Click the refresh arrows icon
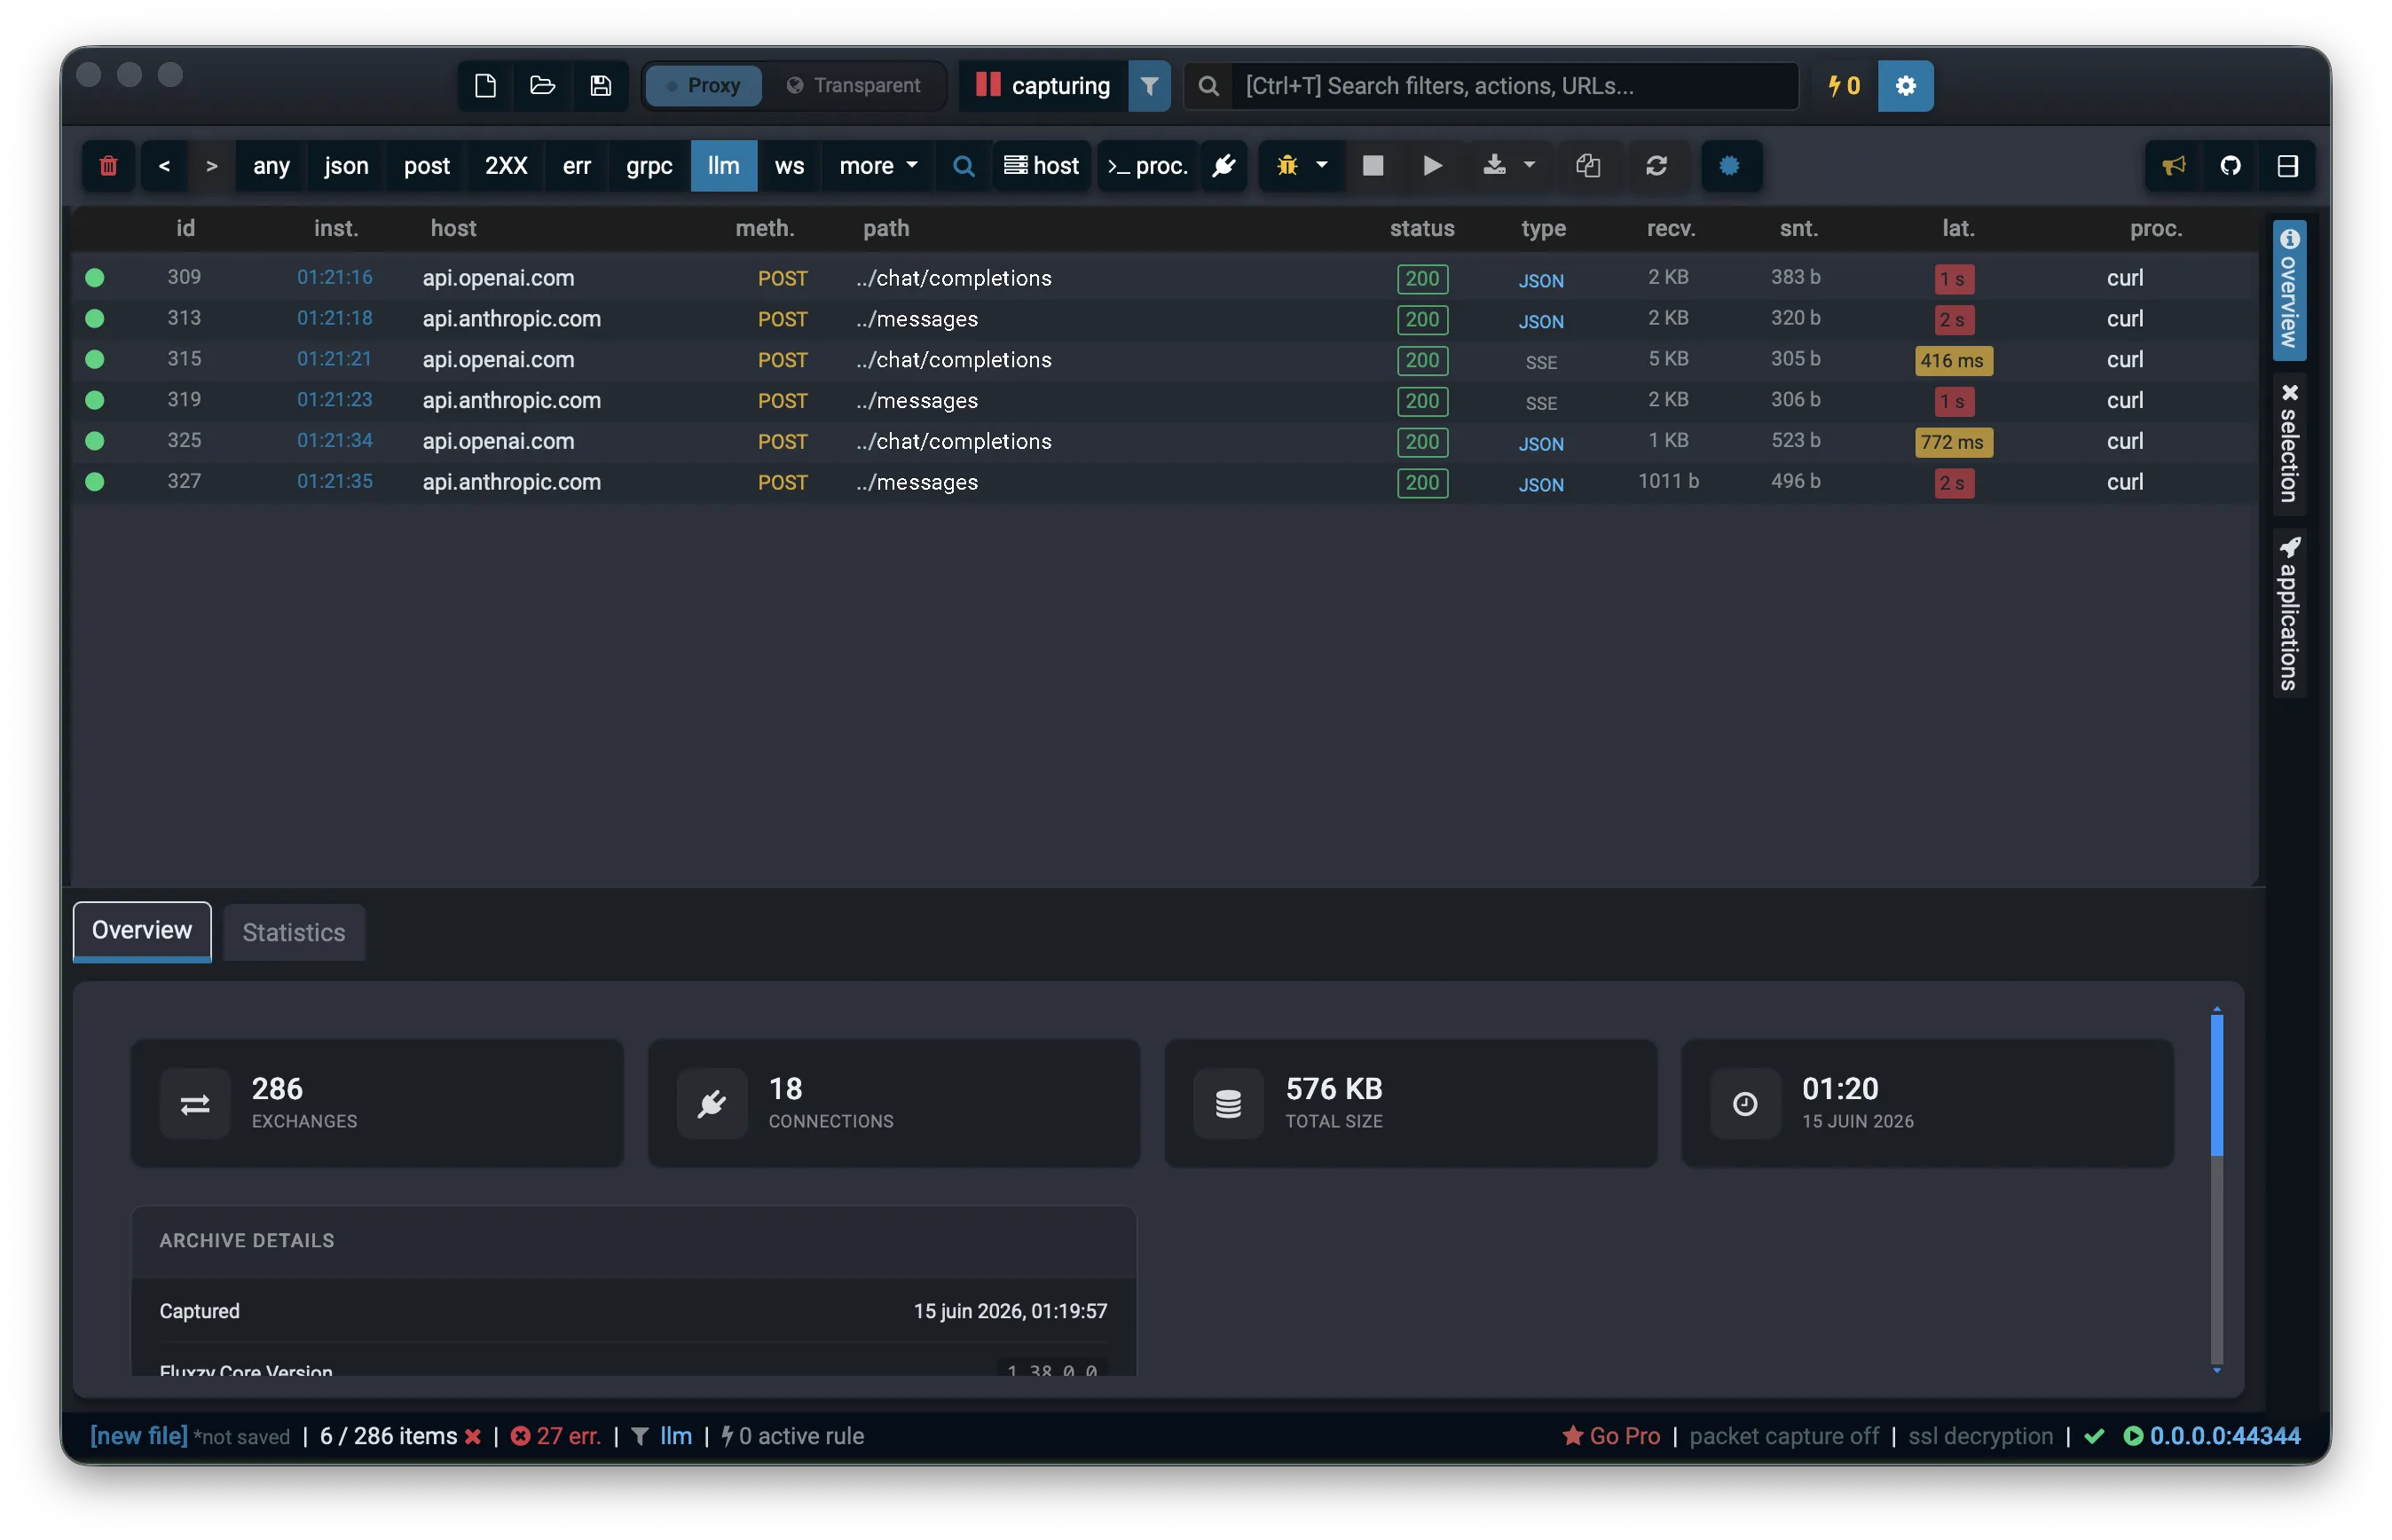The width and height of the screenshot is (2392, 1540). click(1656, 165)
